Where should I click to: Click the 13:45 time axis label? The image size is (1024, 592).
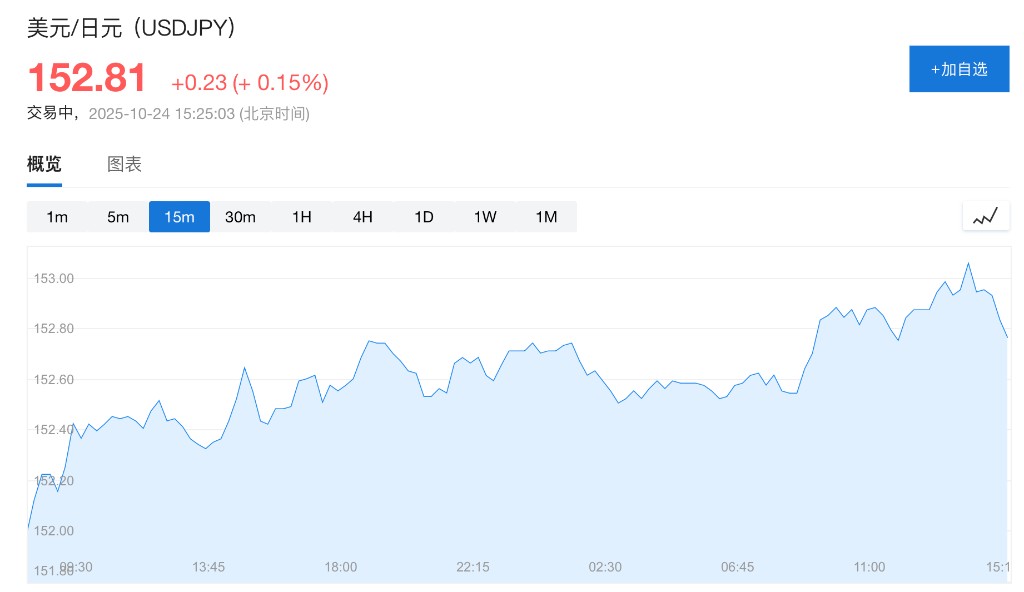click(208, 567)
